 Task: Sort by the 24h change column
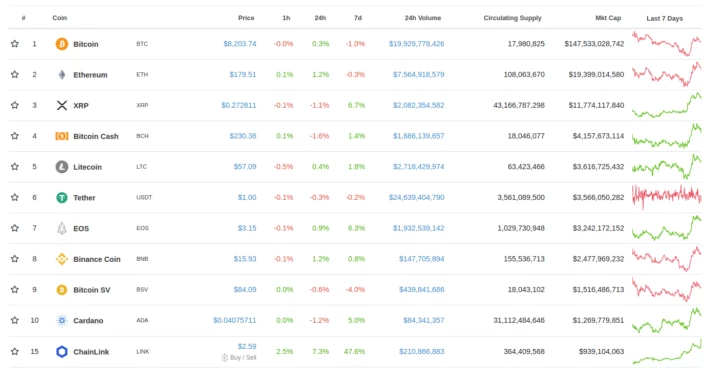coord(320,18)
